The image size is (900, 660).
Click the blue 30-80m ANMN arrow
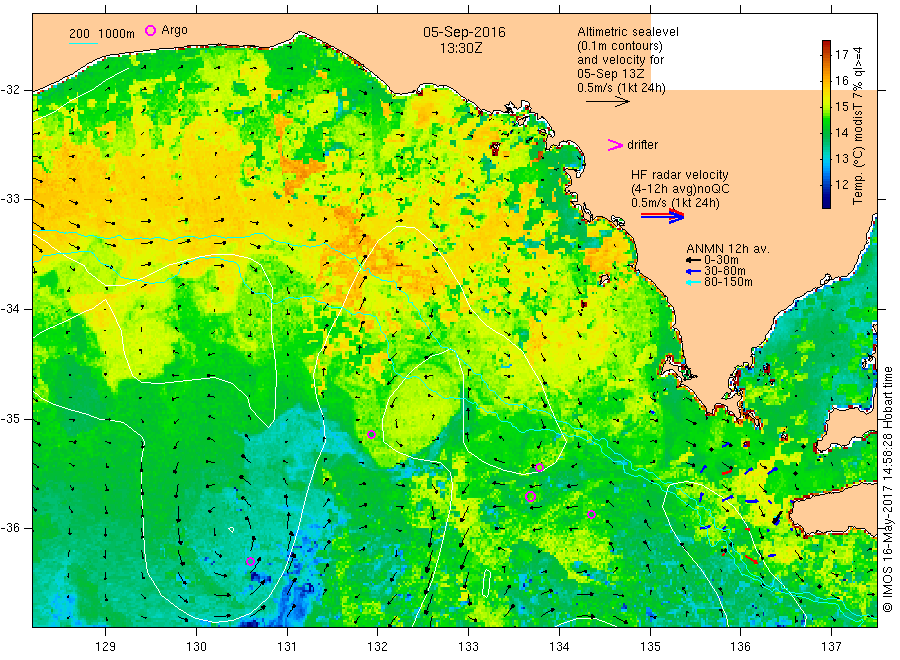[x=693, y=271]
